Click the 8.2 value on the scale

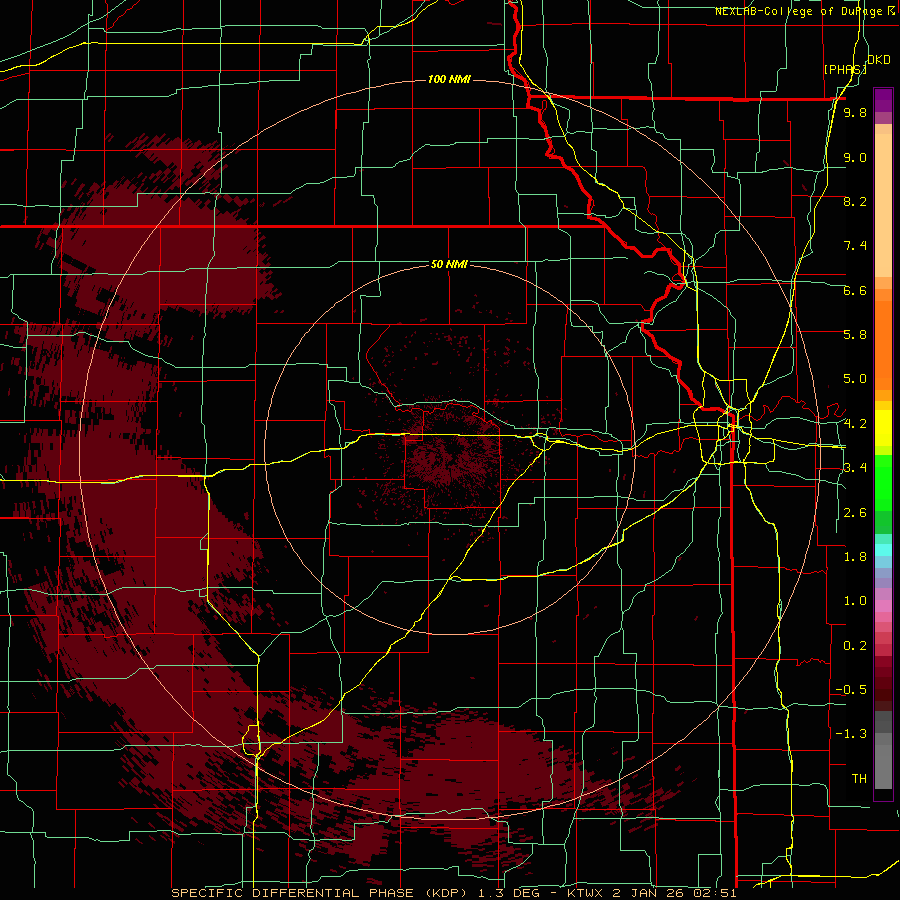855,201
